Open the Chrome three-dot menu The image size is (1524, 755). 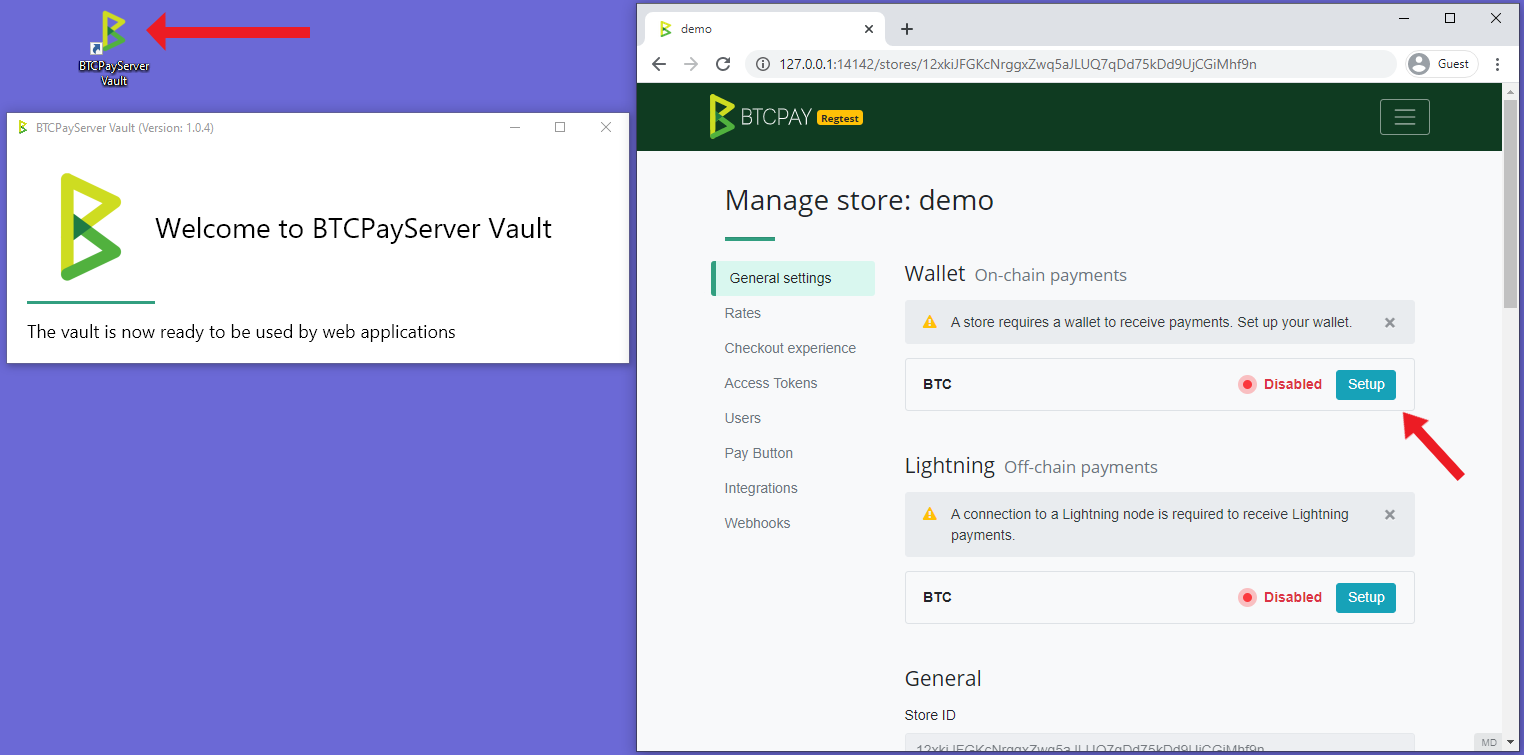coord(1497,64)
